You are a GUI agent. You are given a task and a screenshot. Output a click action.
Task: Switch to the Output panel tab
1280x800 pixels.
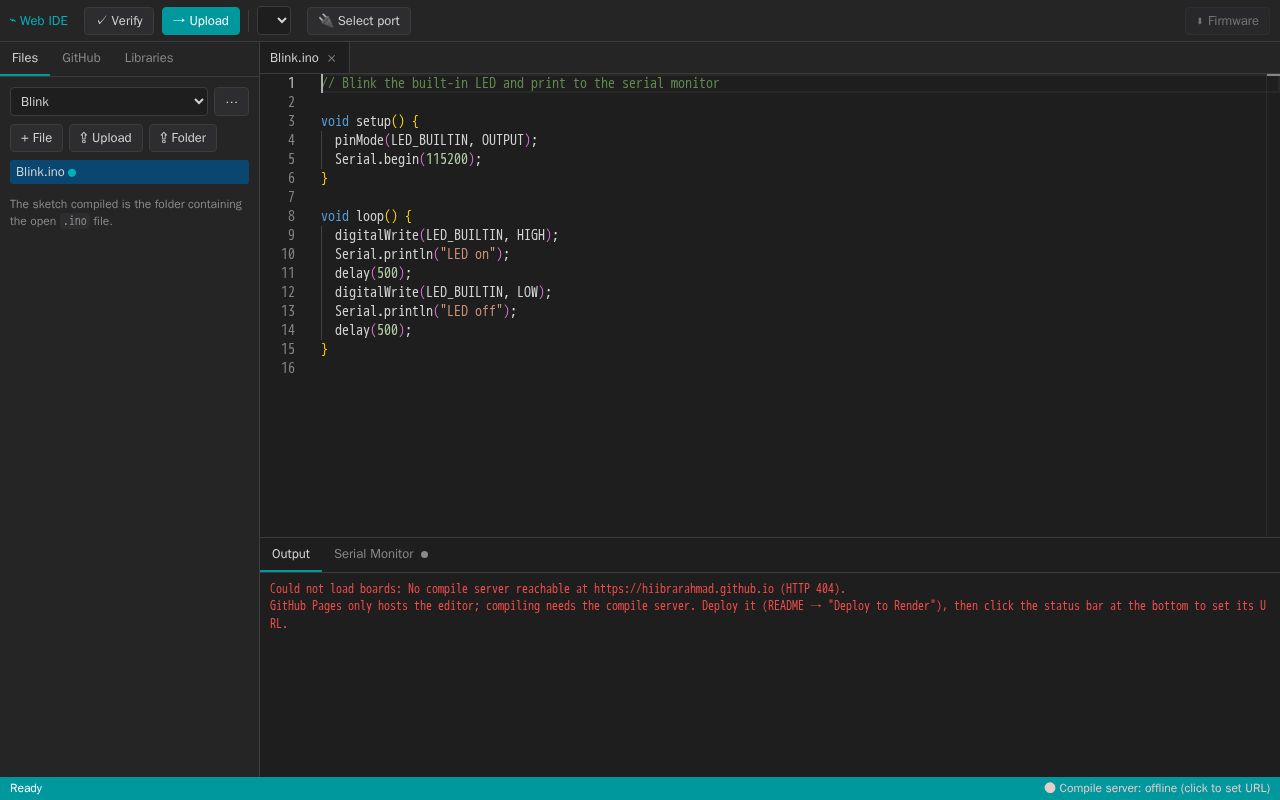point(291,554)
